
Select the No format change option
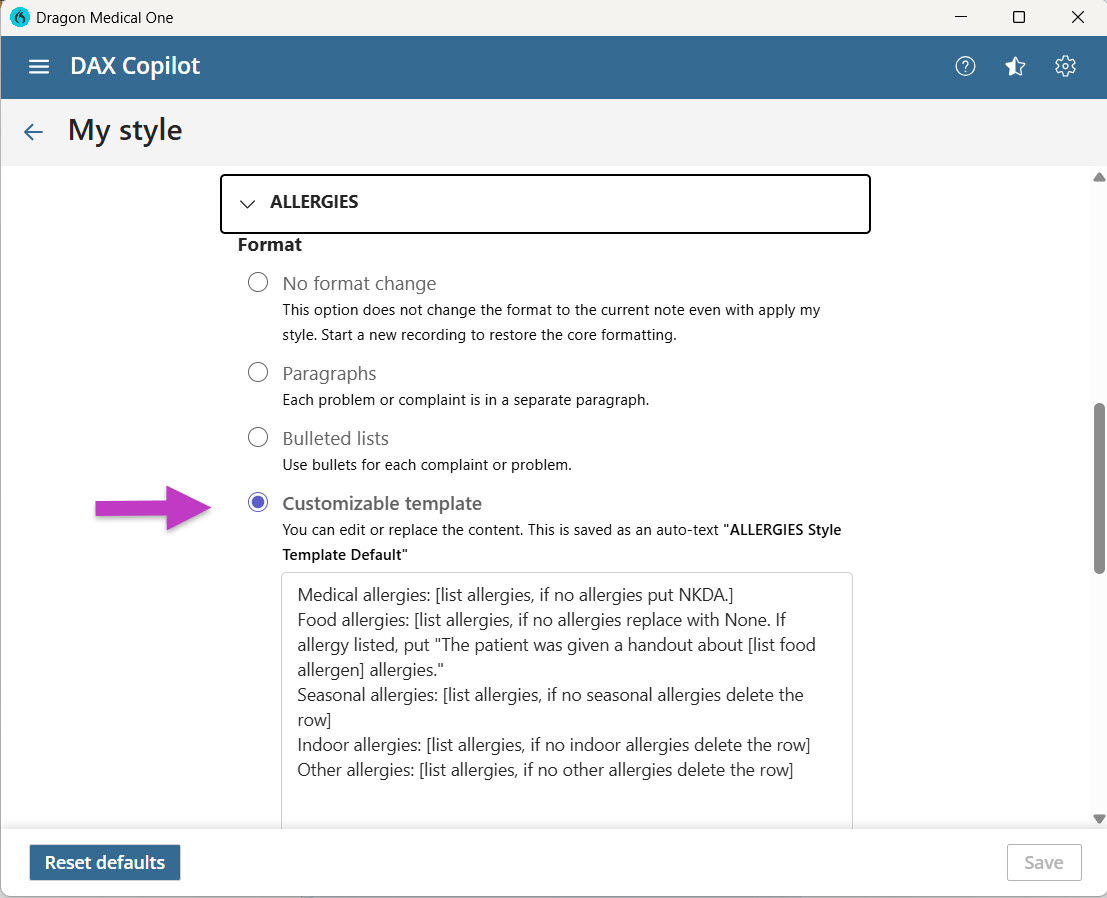point(258,282)
